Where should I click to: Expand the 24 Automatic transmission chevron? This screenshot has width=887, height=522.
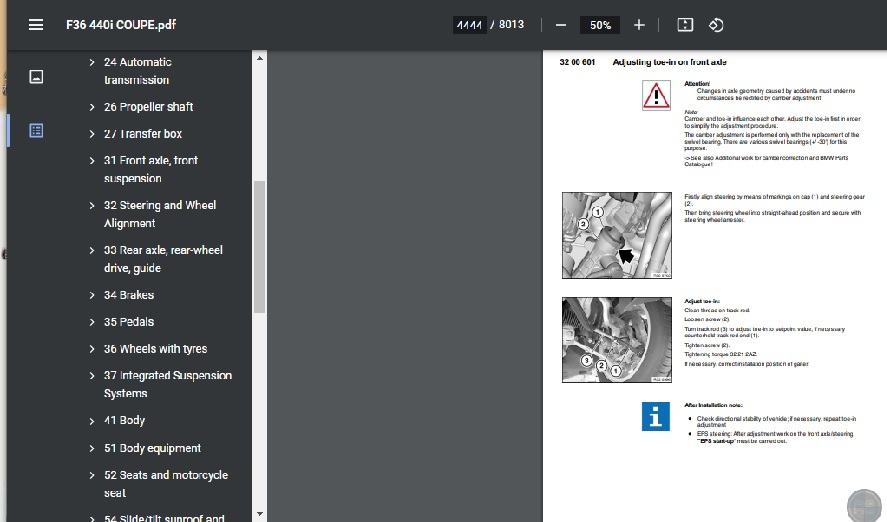point(92,62)
